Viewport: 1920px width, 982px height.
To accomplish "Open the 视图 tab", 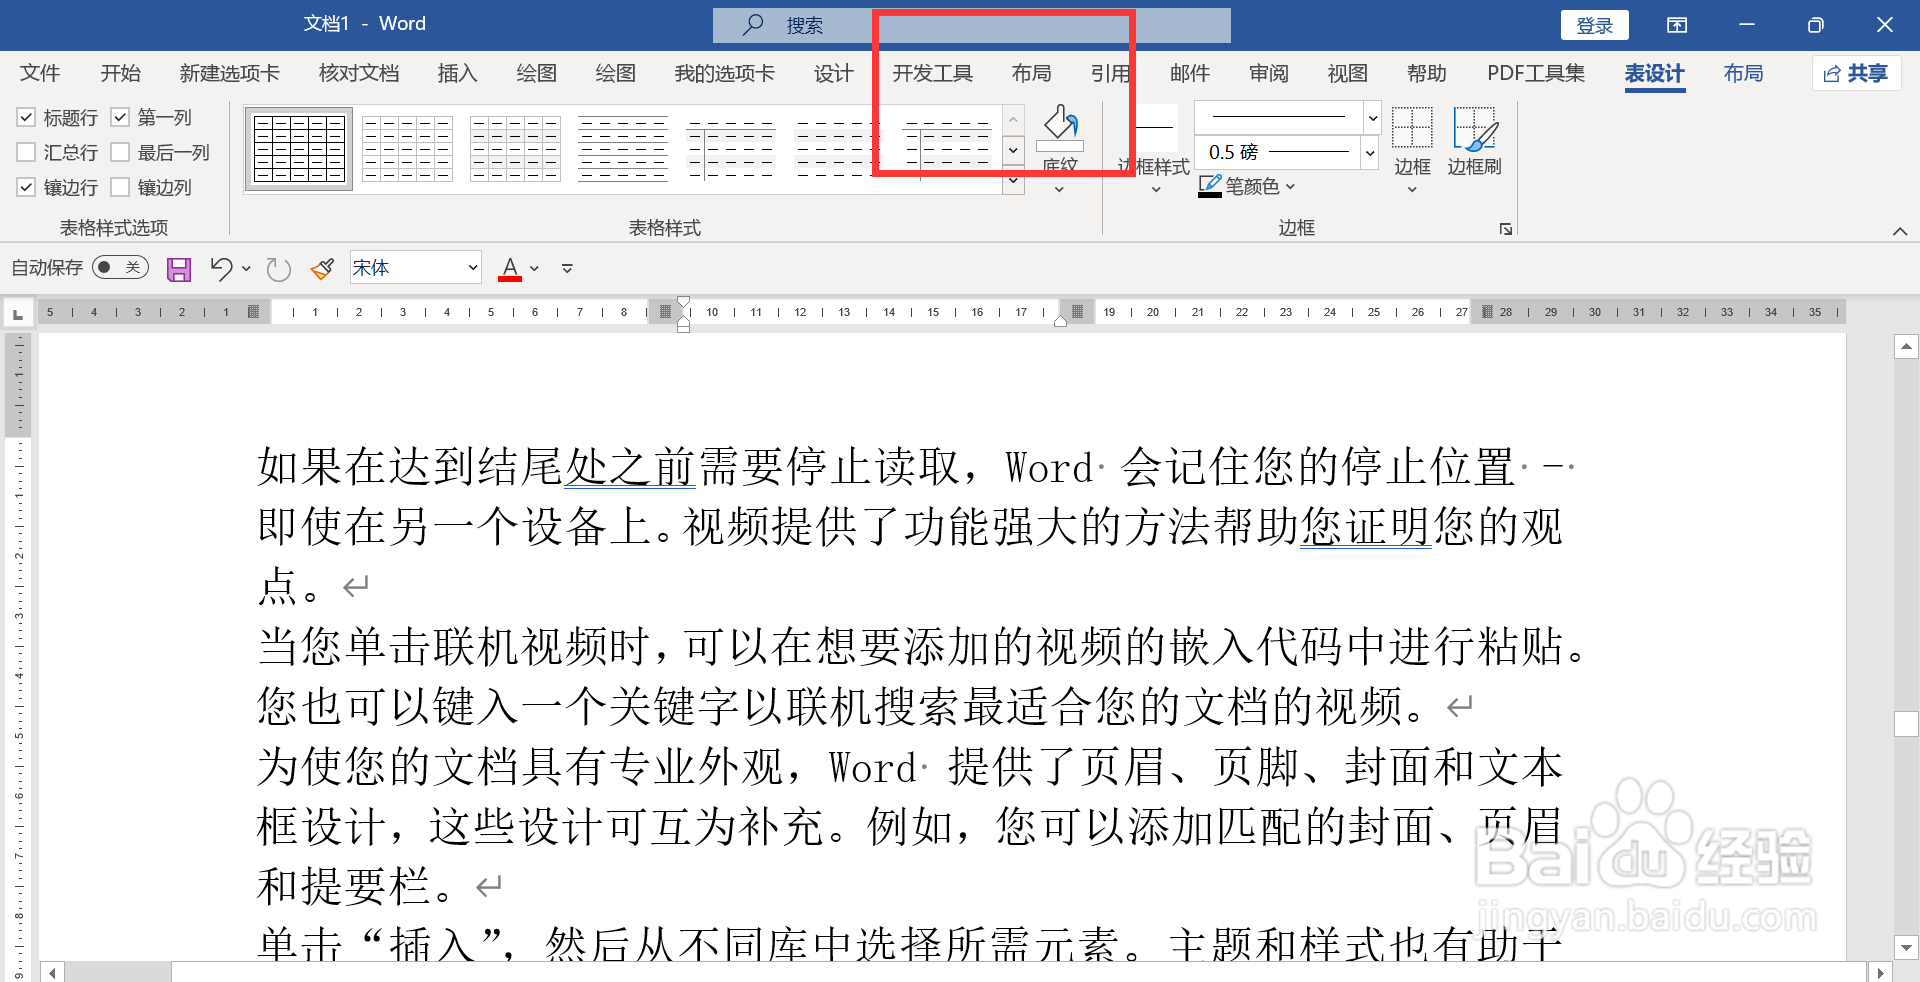I will tap(1348, 73).
